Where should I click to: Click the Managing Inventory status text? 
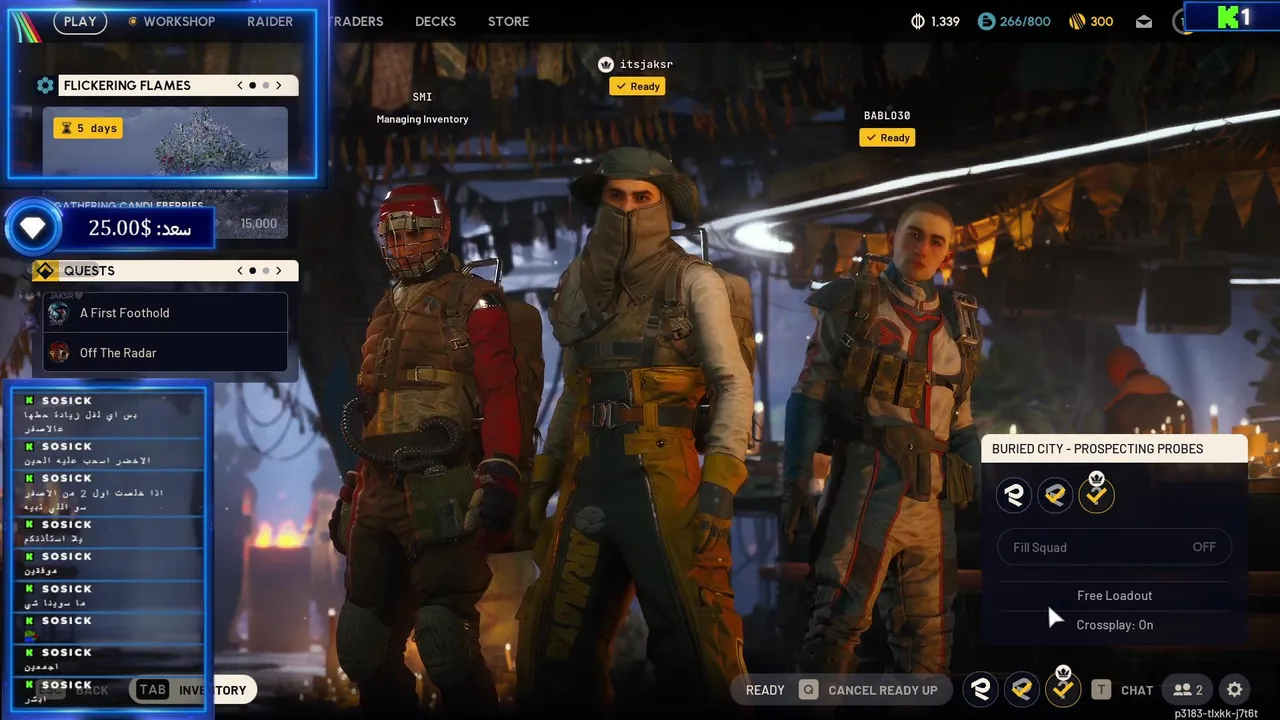click(x=422, y=119)
